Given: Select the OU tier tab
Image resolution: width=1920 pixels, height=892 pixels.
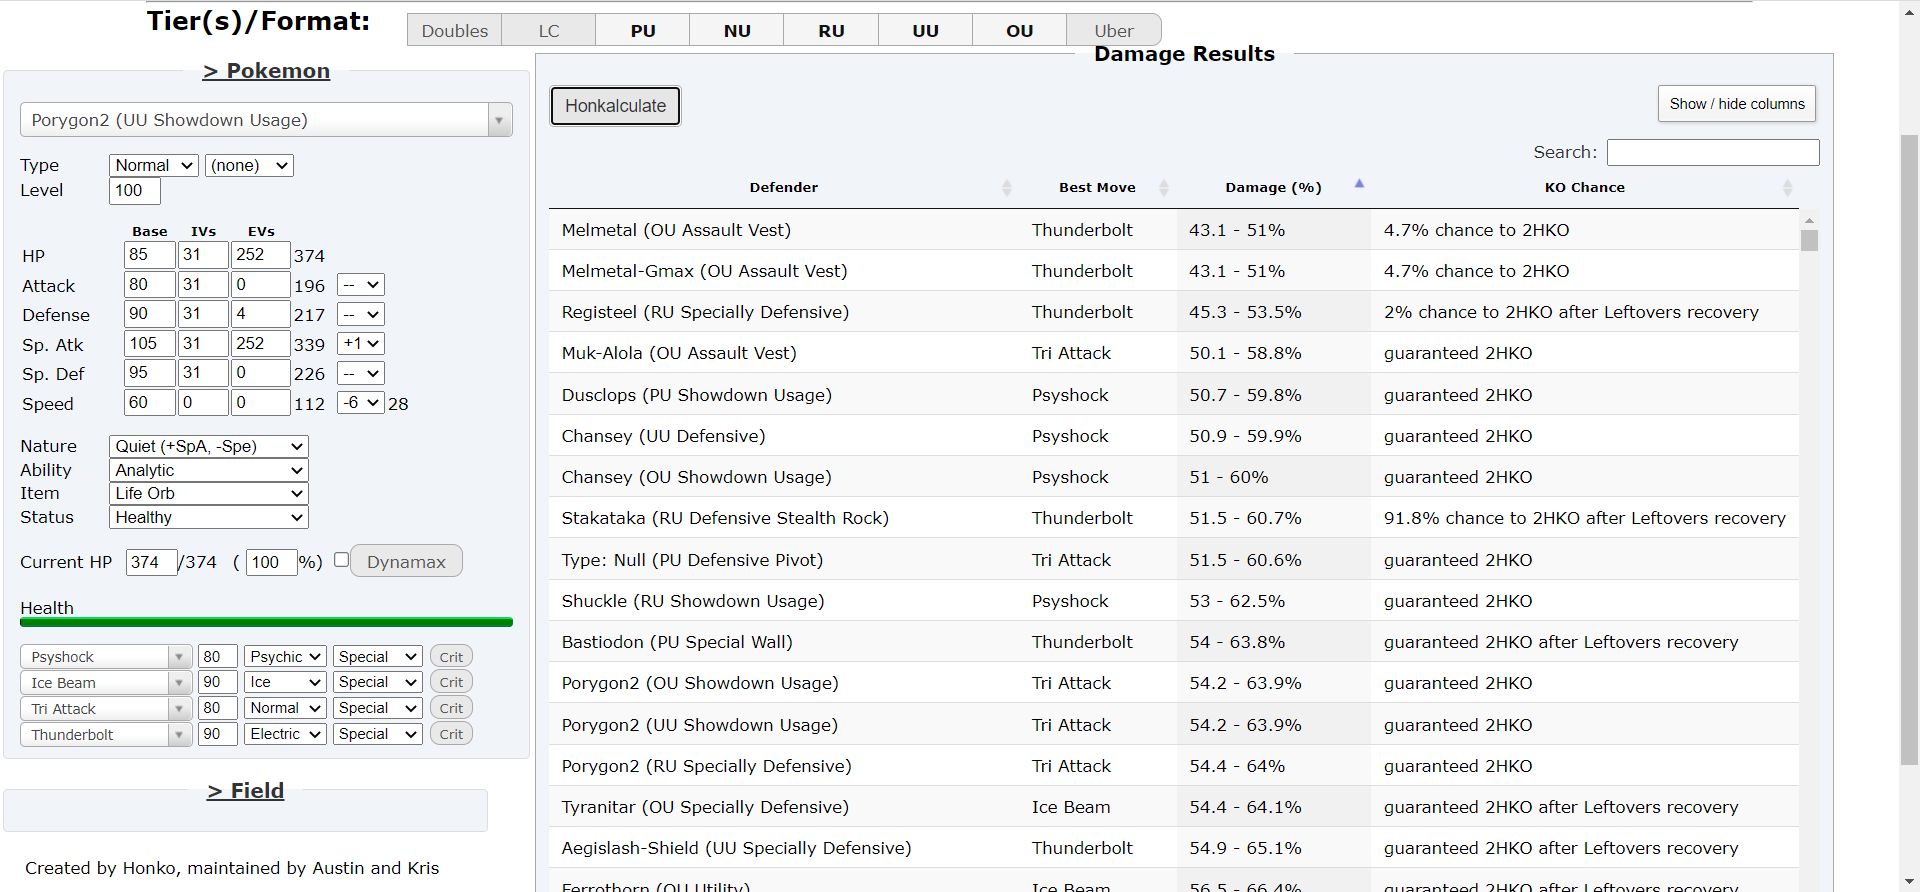Looking at the screenshot, I should click(x=1019, y=31).
